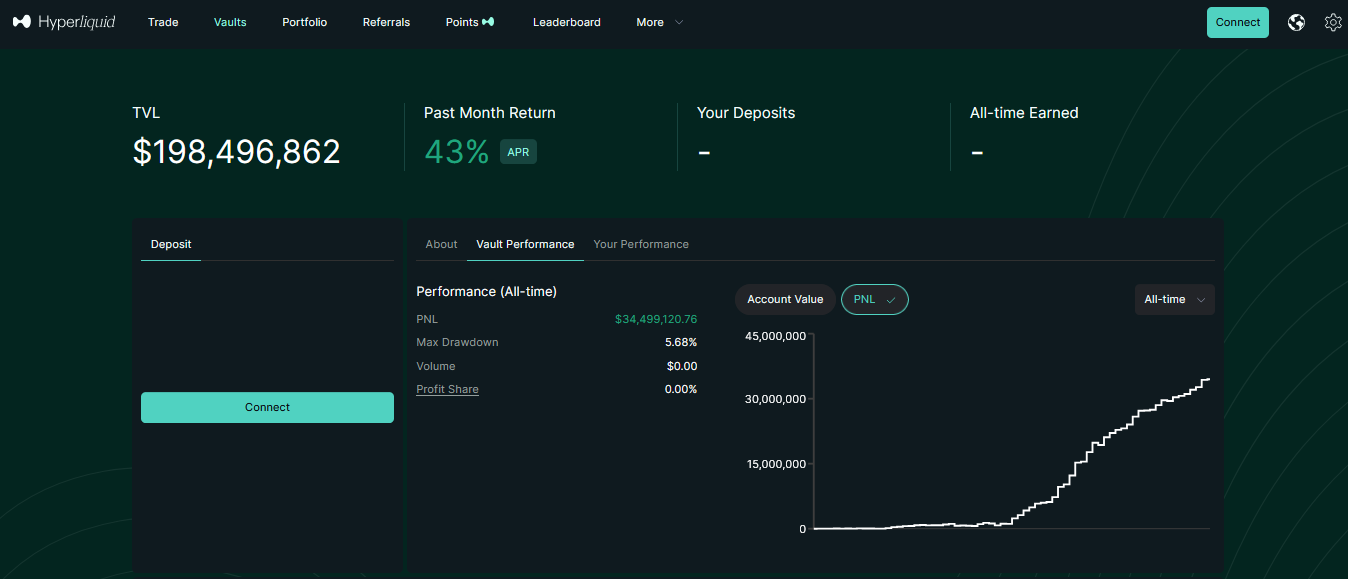The width and height of the screenshot is (1348, 579).
Task: Click Connect in the Deposit panel
Action: pos(267,407)
